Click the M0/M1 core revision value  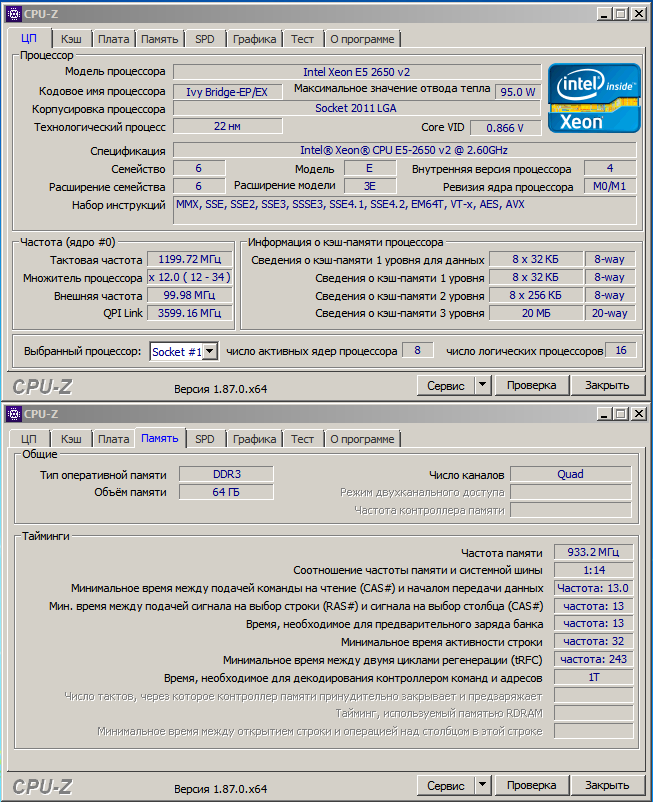tap(610, 186)
